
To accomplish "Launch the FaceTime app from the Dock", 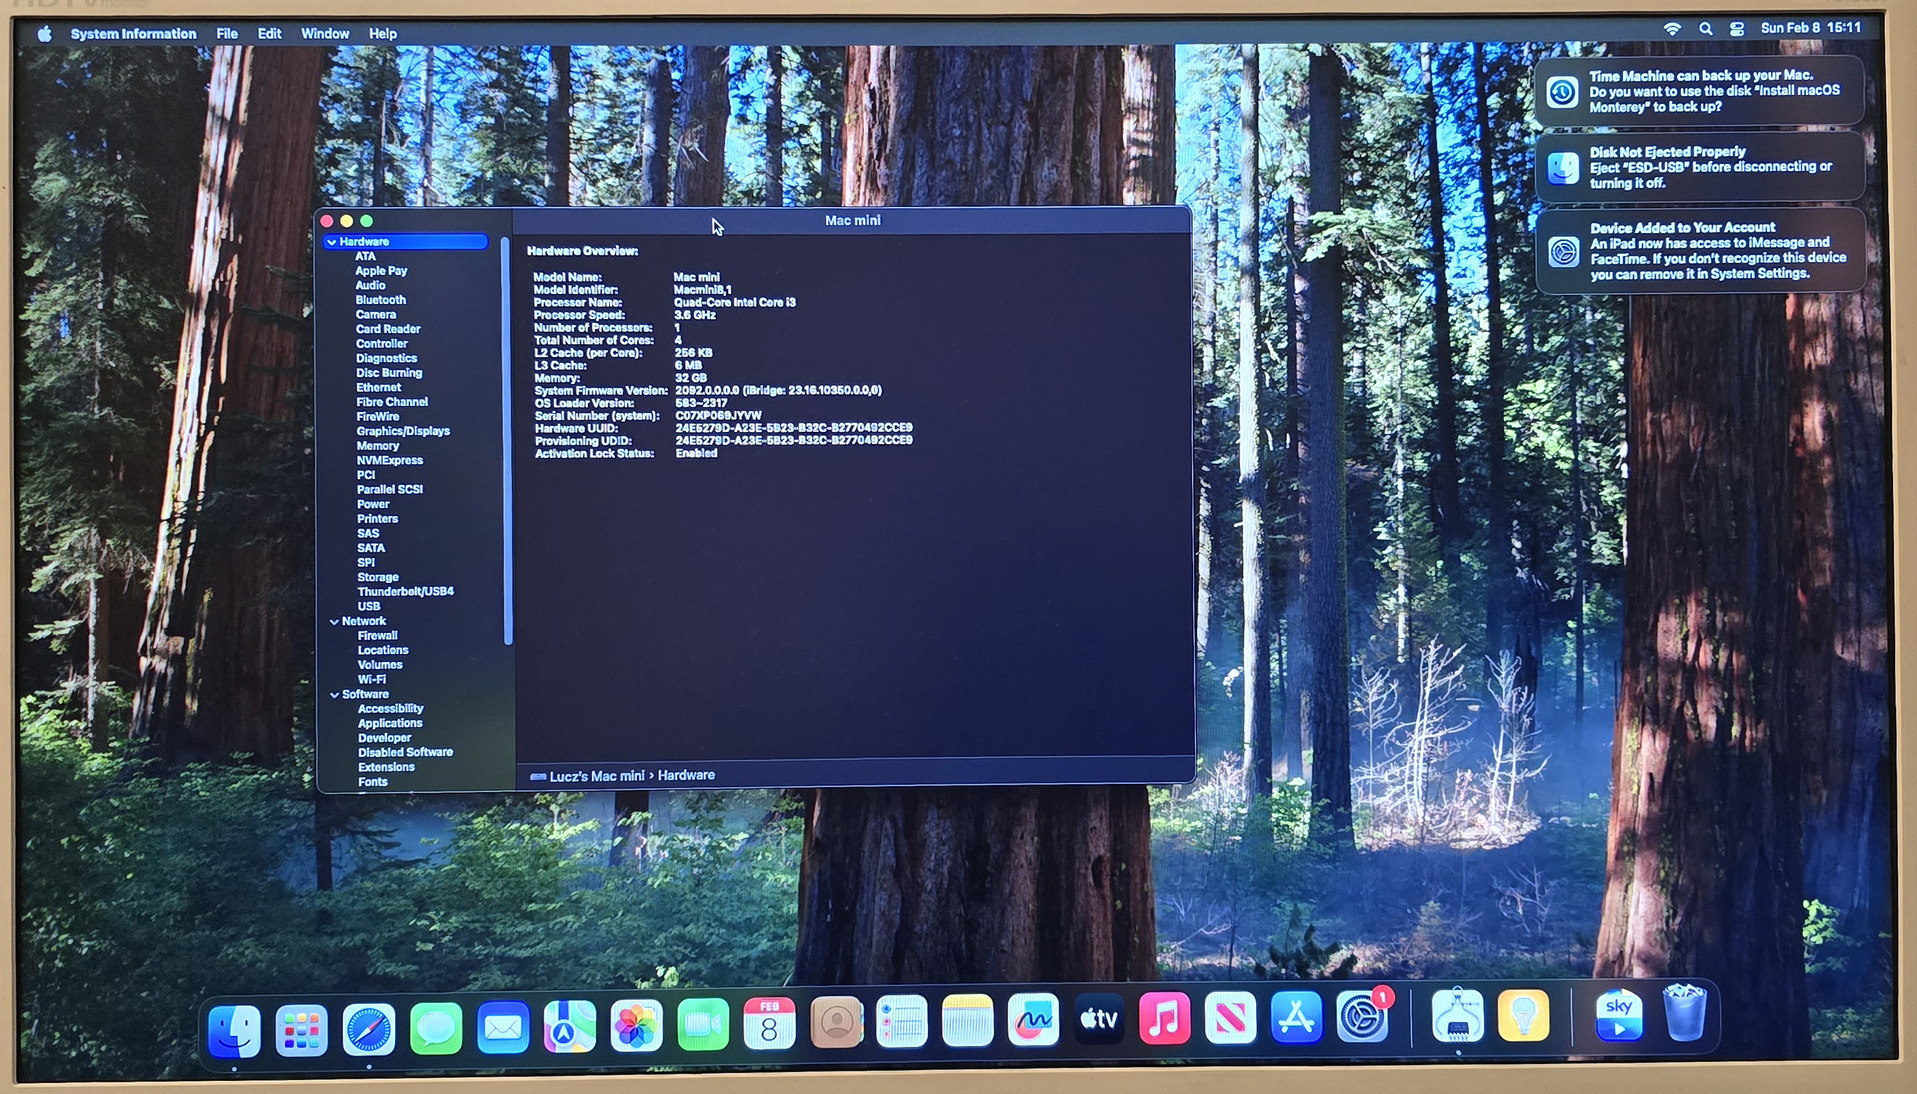I will [x=703, y=1024].
